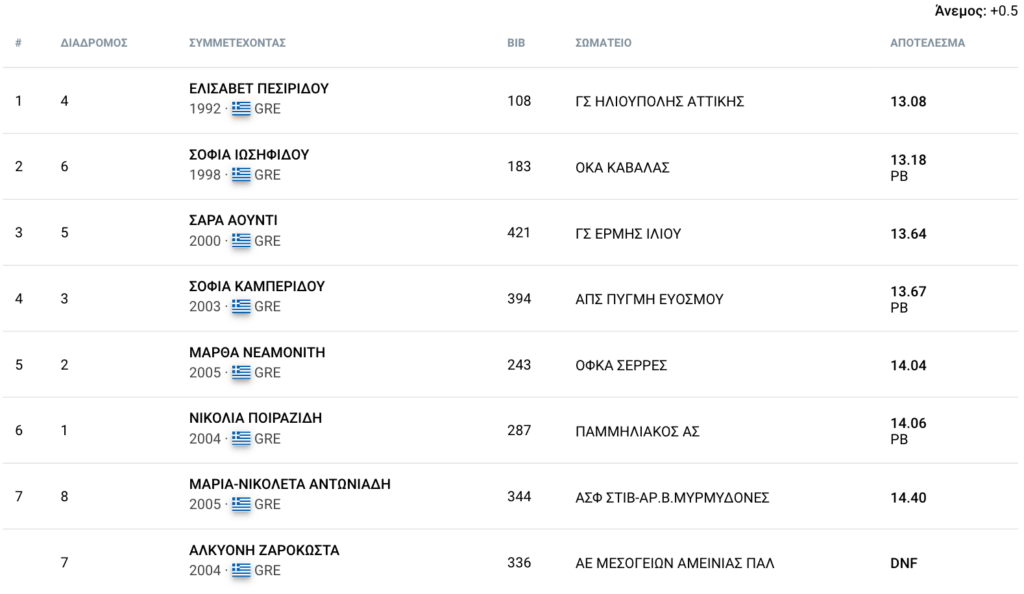Select the 13.18 PB result
The image size is (1024, 594).
(908, 168)
